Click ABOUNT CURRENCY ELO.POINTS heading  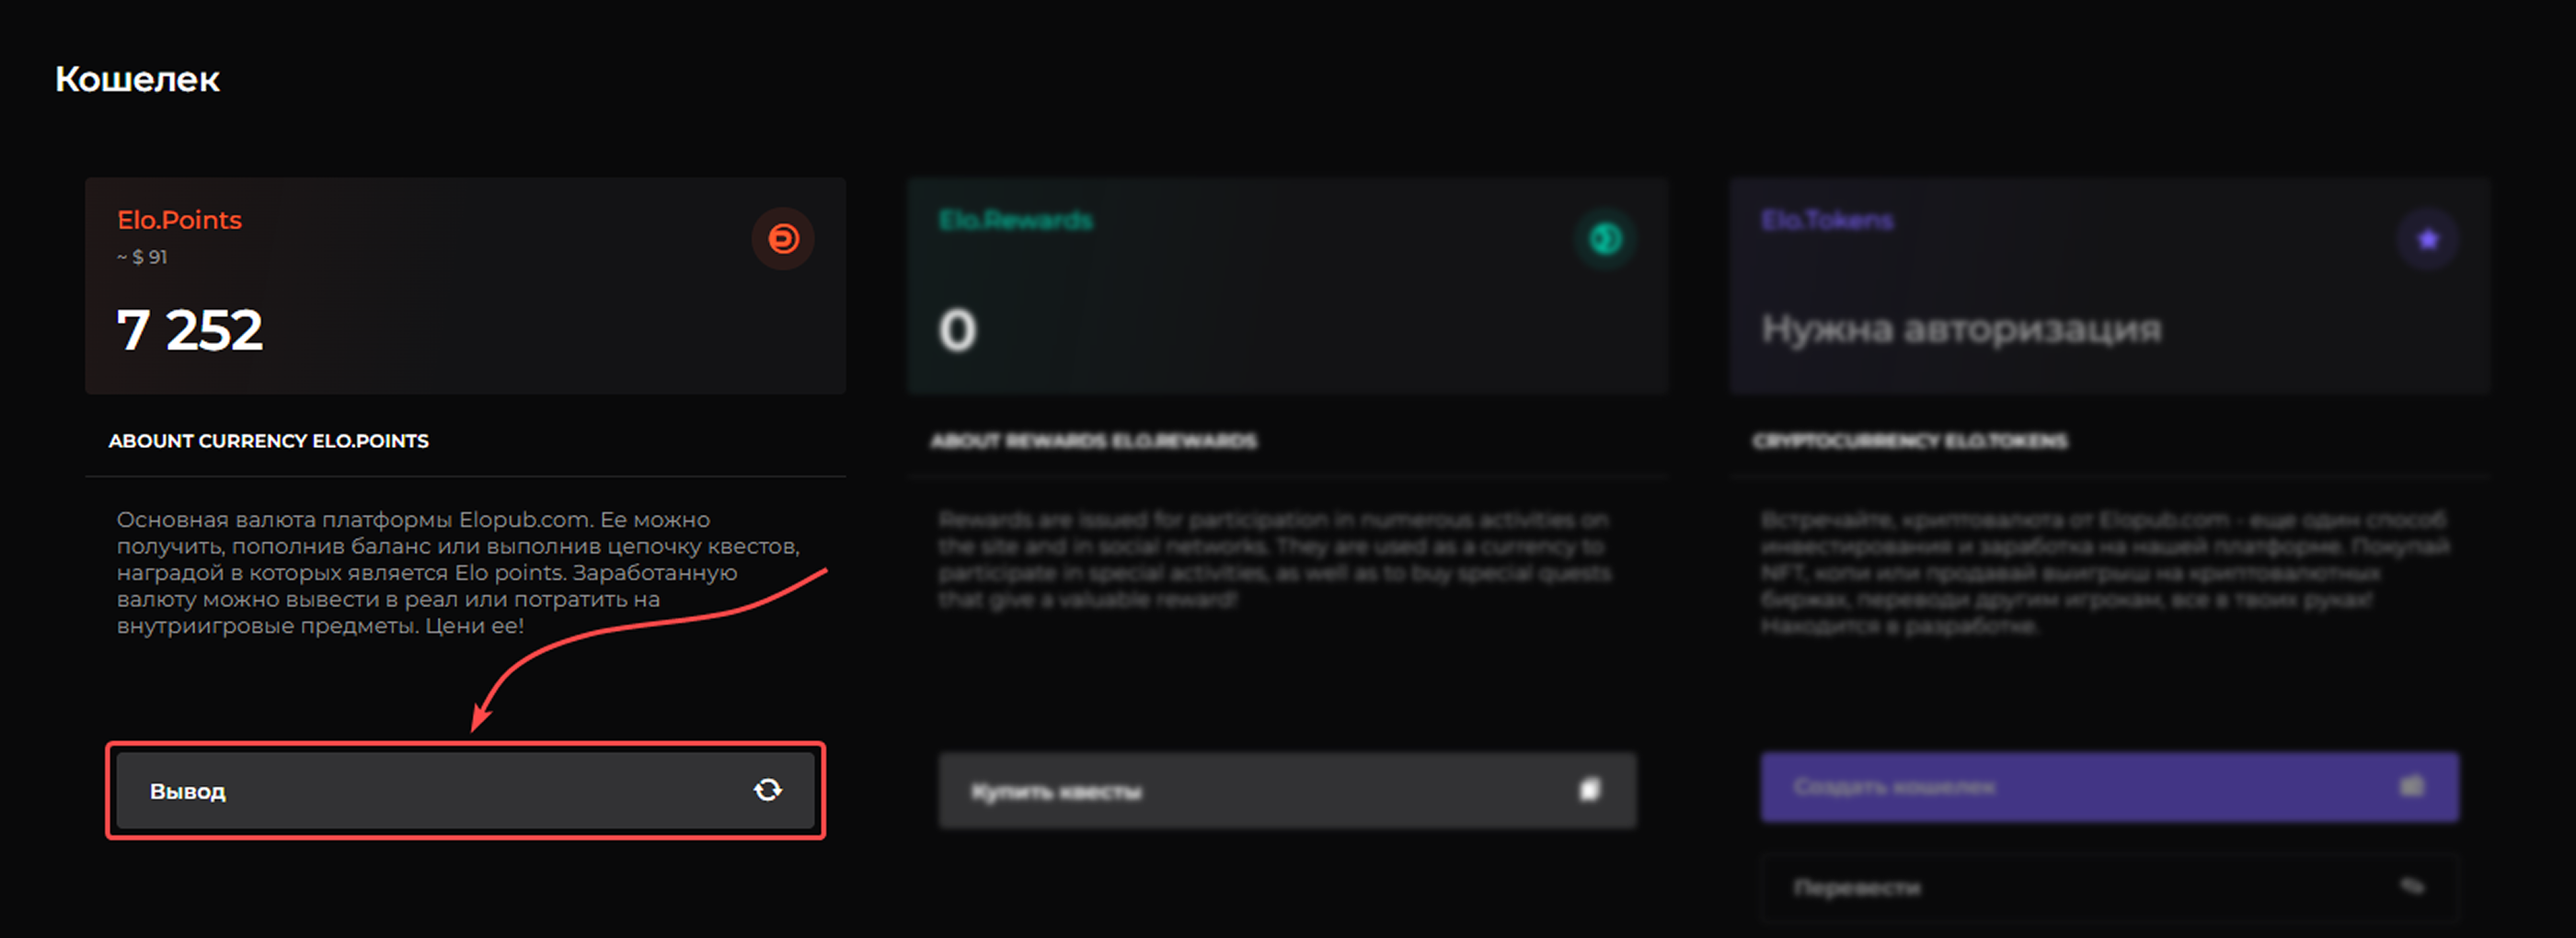tap(268, 441)
